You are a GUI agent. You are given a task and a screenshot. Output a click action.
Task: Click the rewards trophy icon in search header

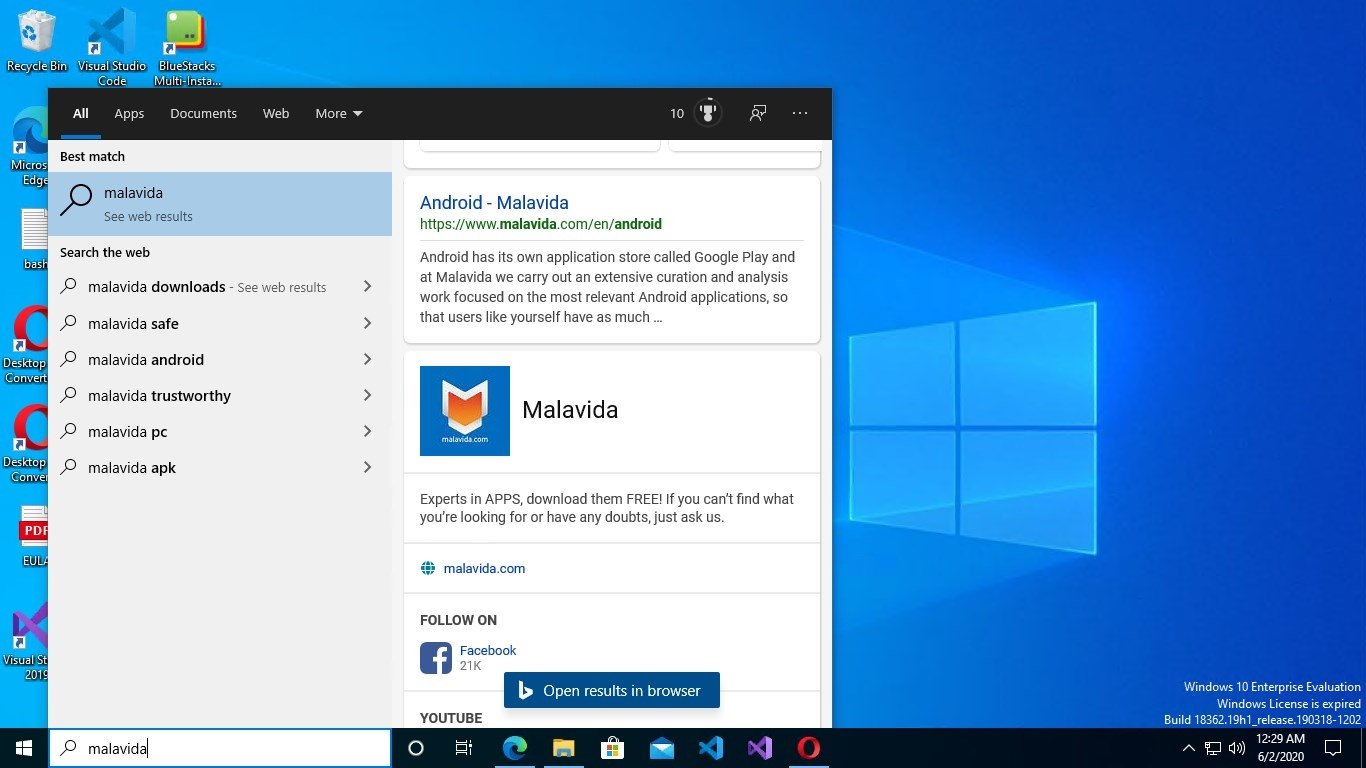(x=708, y=113)
